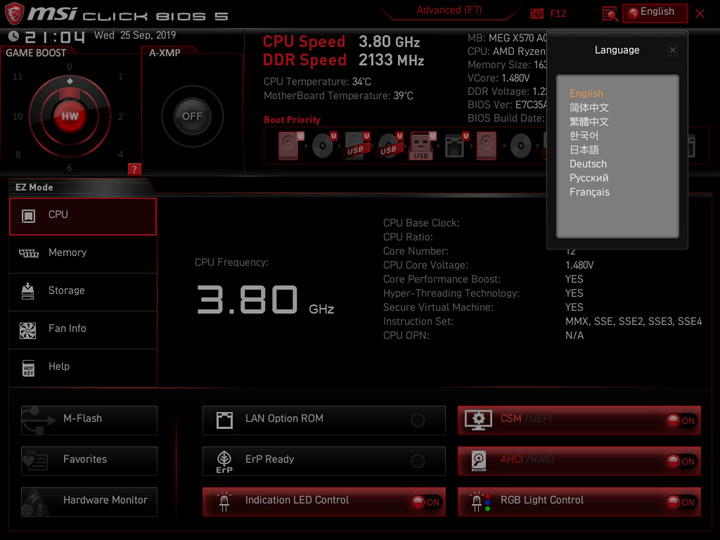Select the USB optical drive boot icon
Viewport: 720px width, 540px height.
[389, 146]
